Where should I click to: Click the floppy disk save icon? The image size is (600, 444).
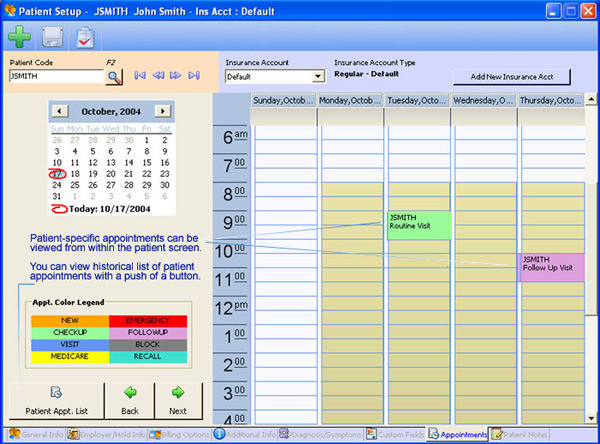[52, 37]
